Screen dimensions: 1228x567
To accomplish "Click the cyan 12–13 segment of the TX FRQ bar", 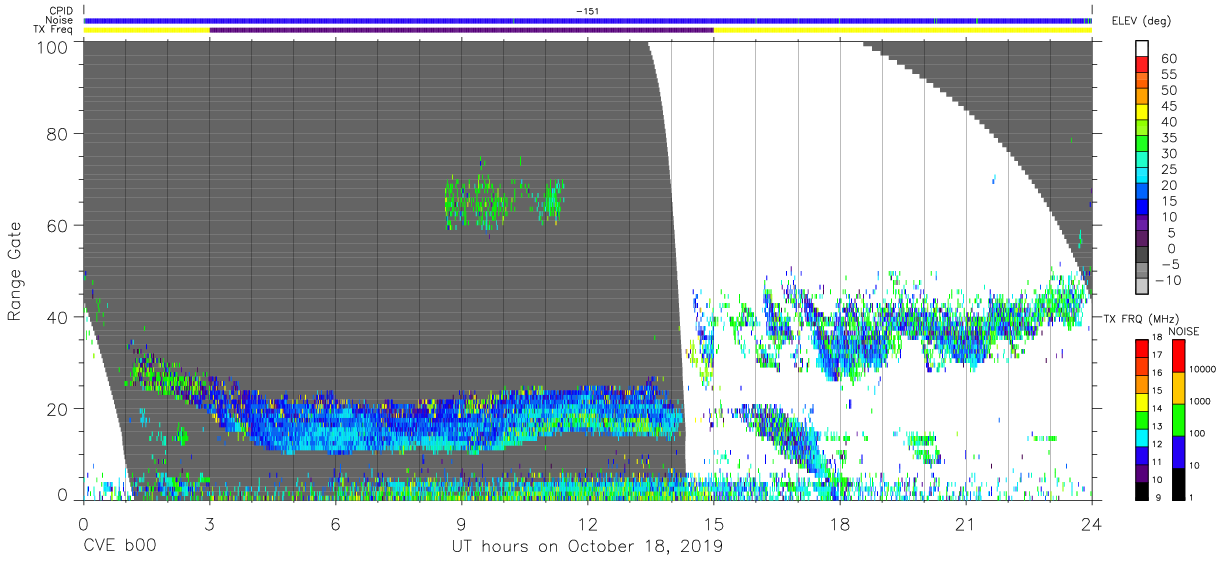I will [1144, 437].
